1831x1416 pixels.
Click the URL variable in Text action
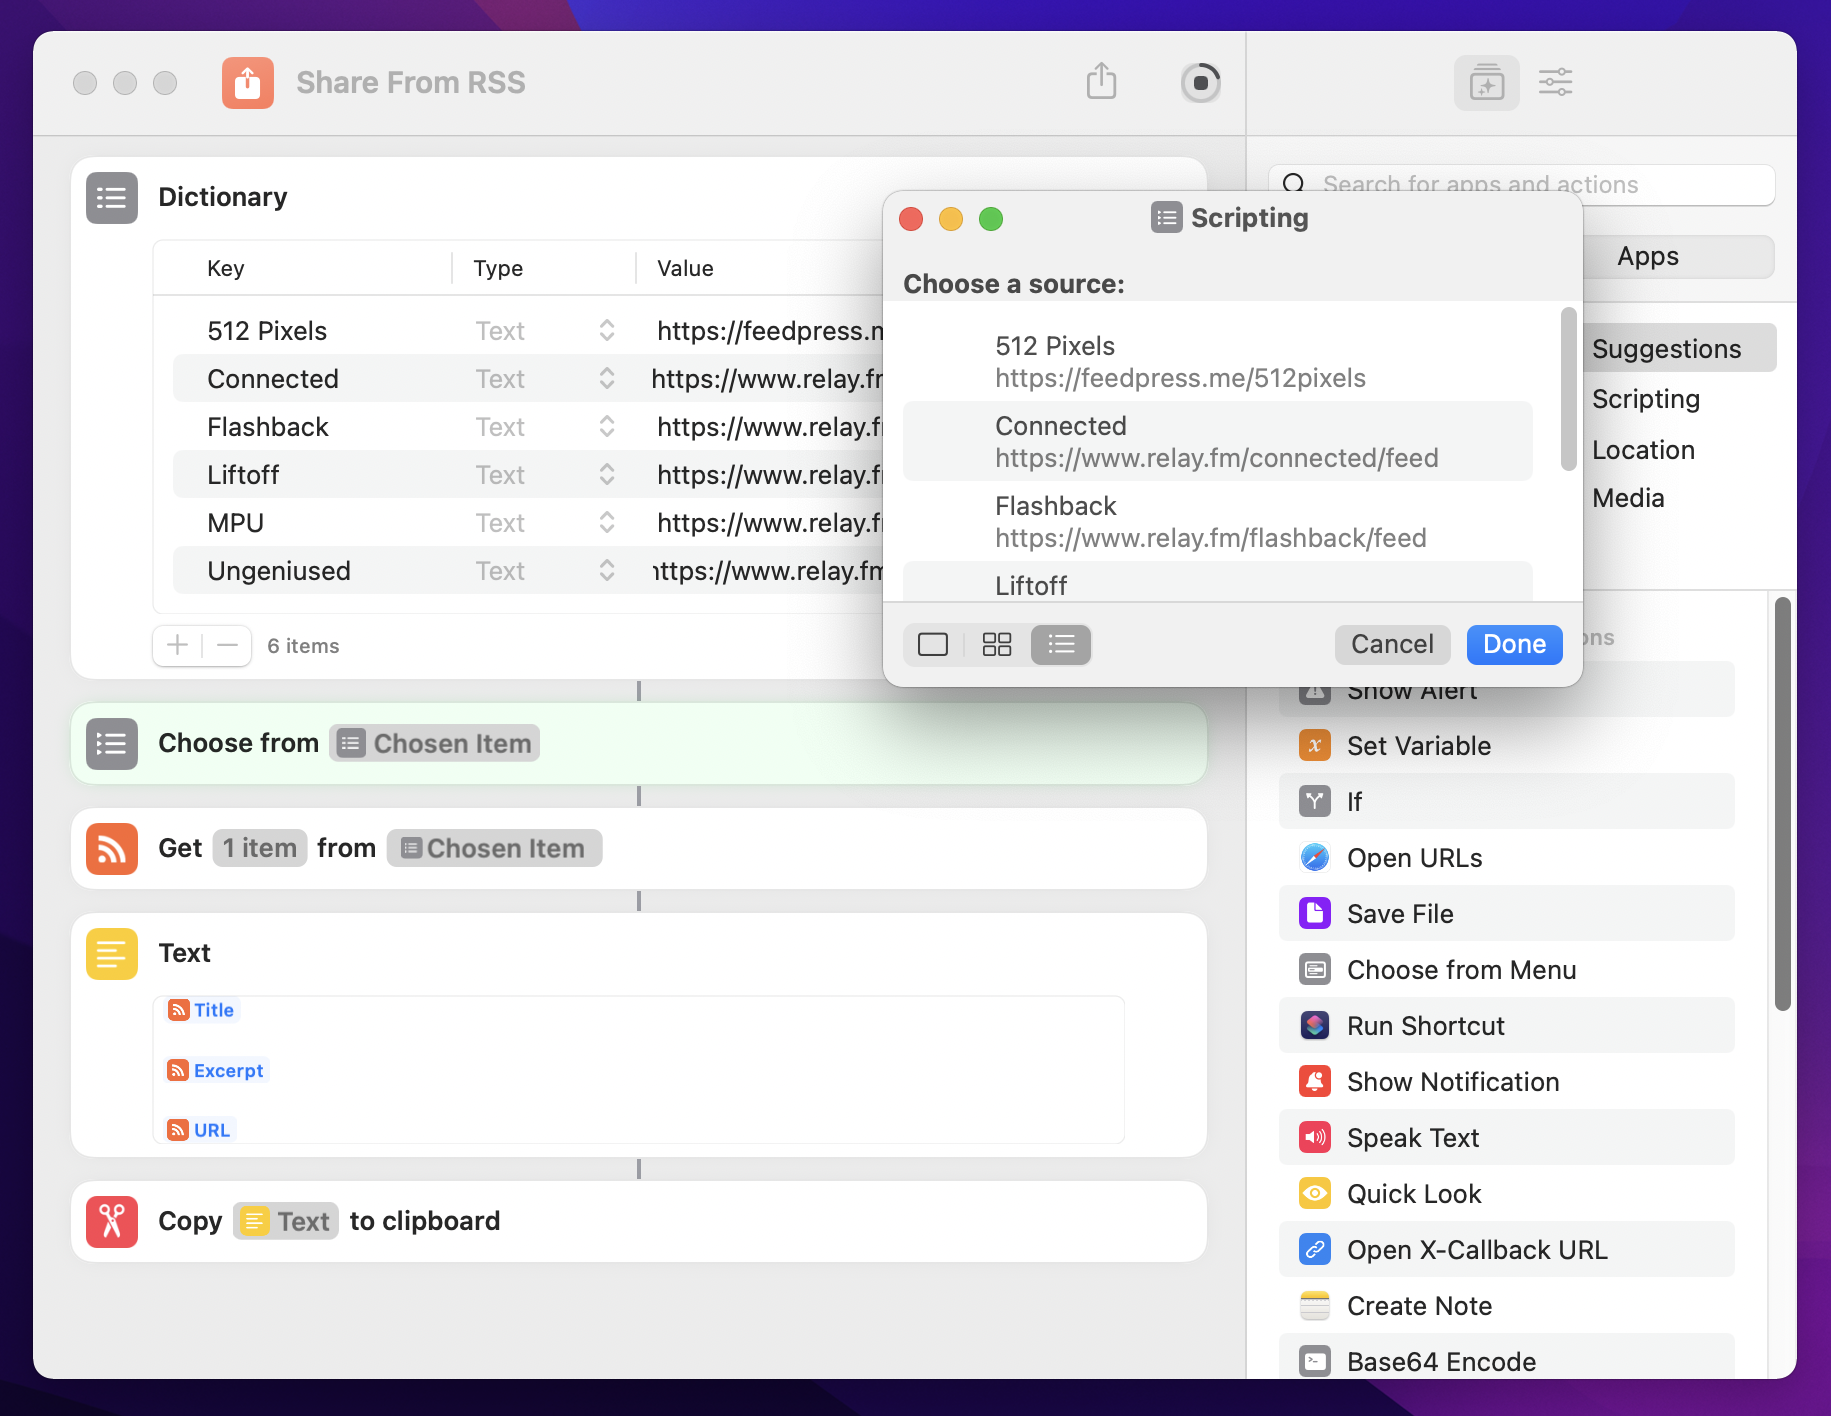(x=201, y=1130)
